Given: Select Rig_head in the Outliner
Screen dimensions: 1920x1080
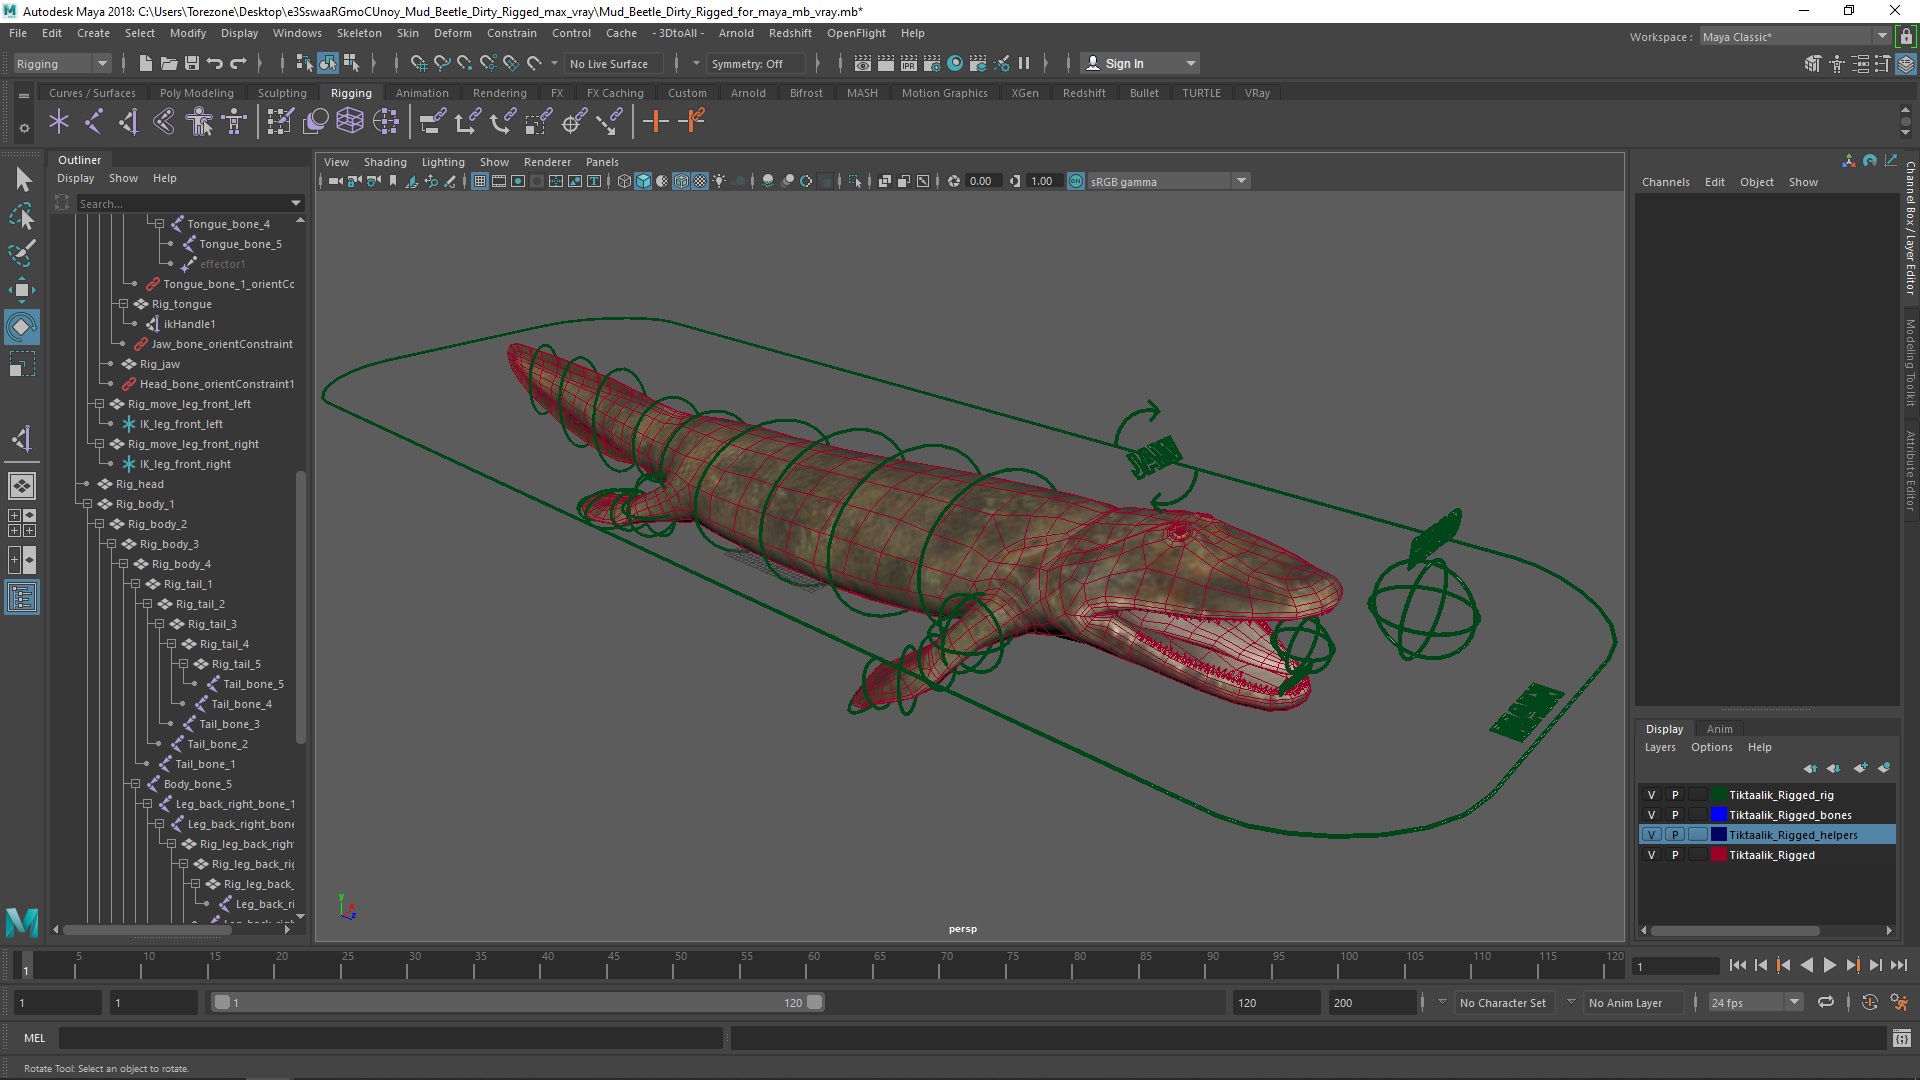Looking at the screenshot, I should pos(140,484).
